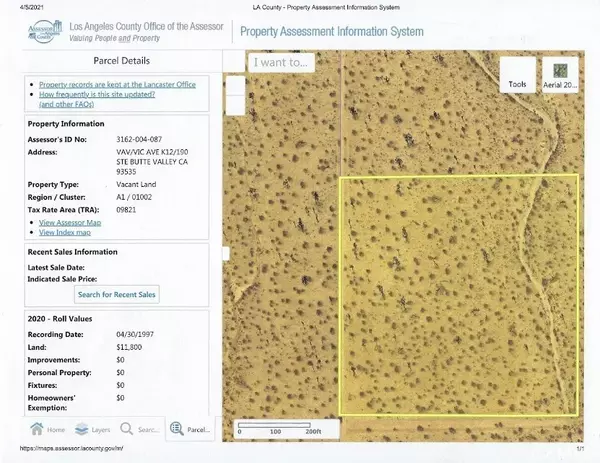Open the 'I want to...' menu
The height and width of the screenshot is (463, 600).
coord(282,62)
